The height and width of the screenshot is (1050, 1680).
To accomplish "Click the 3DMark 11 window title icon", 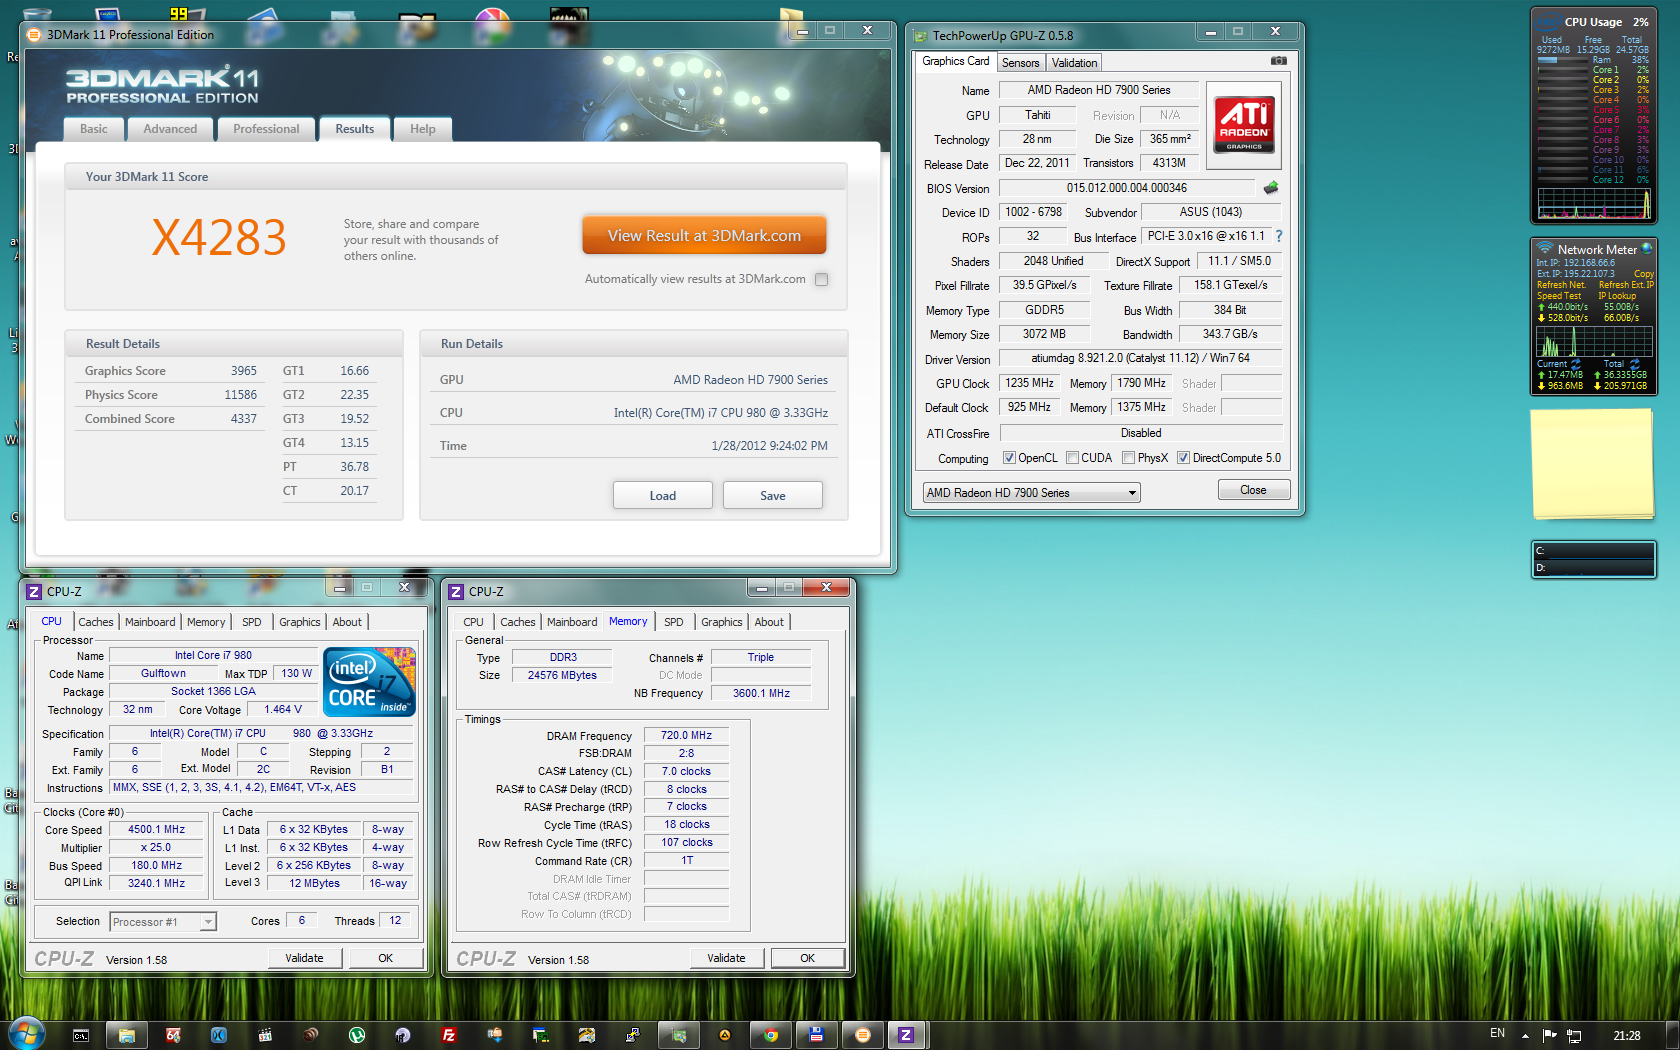I will (34, 34).
